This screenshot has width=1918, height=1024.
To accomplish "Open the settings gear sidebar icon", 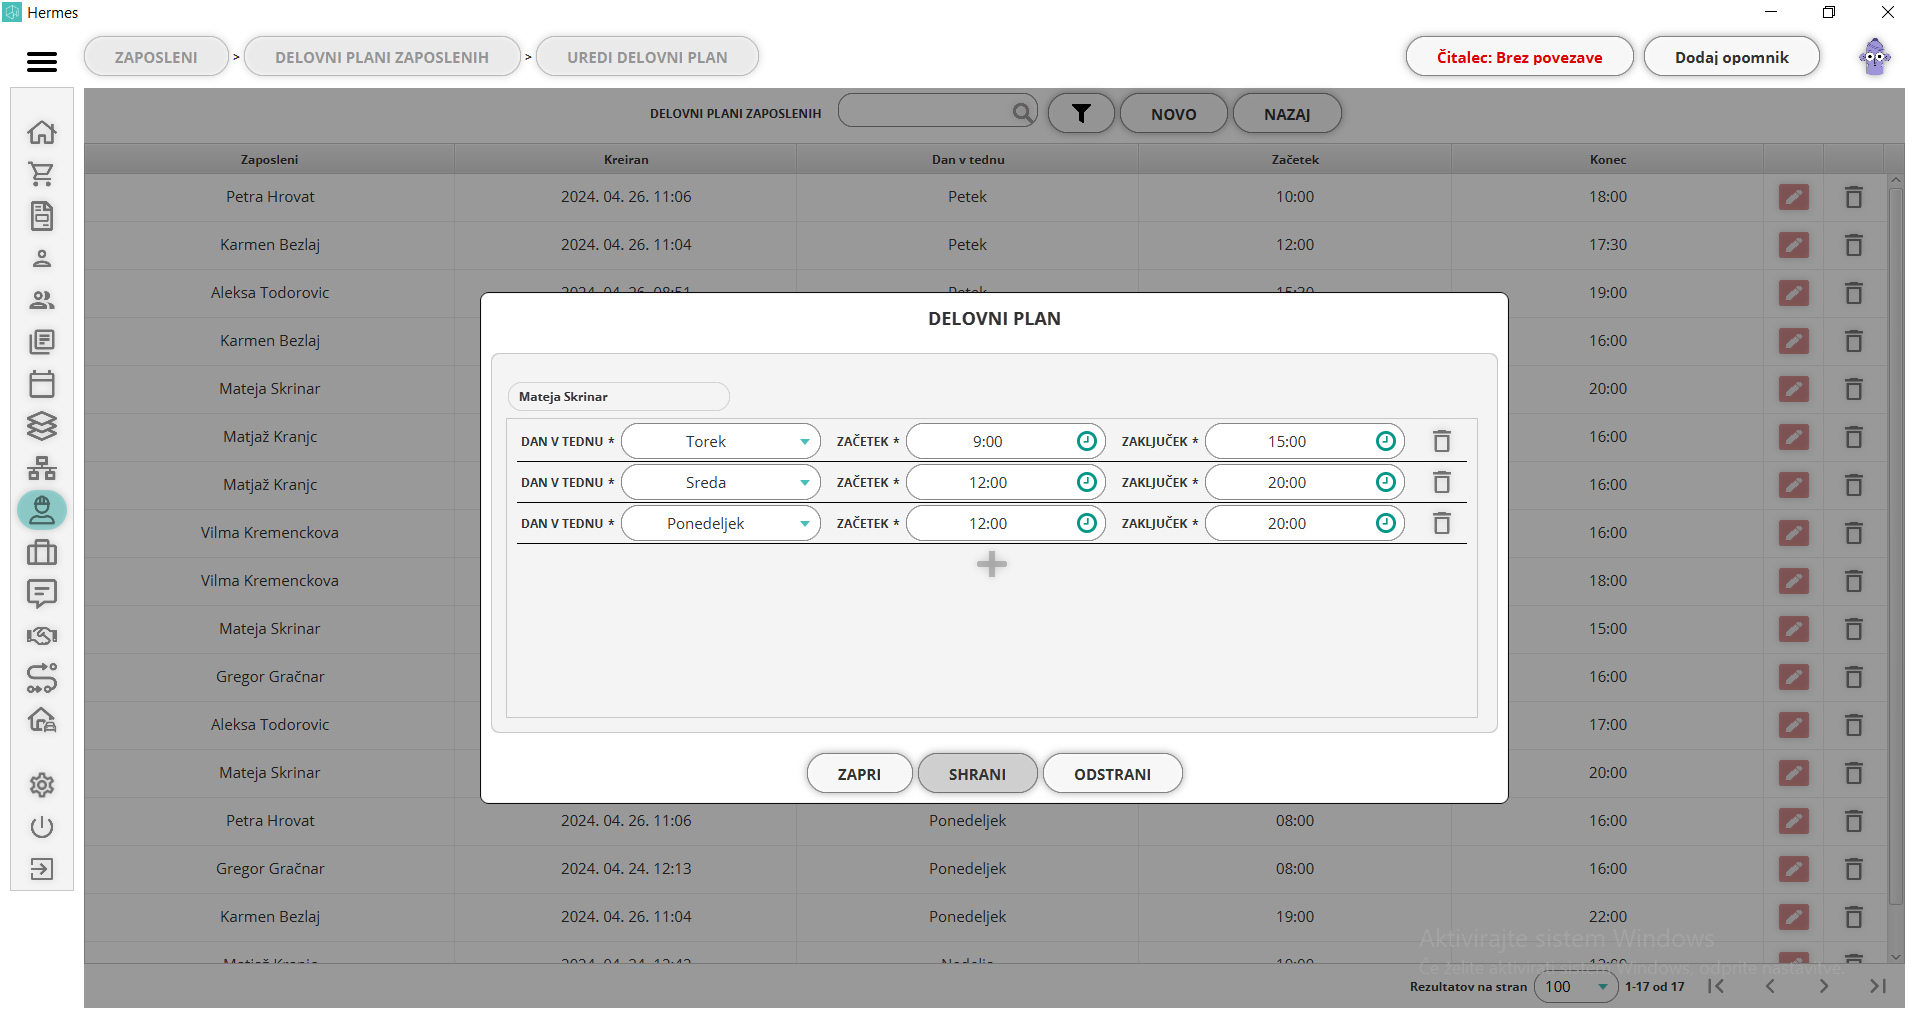I will pyautogui.click(x=42, y=785).
